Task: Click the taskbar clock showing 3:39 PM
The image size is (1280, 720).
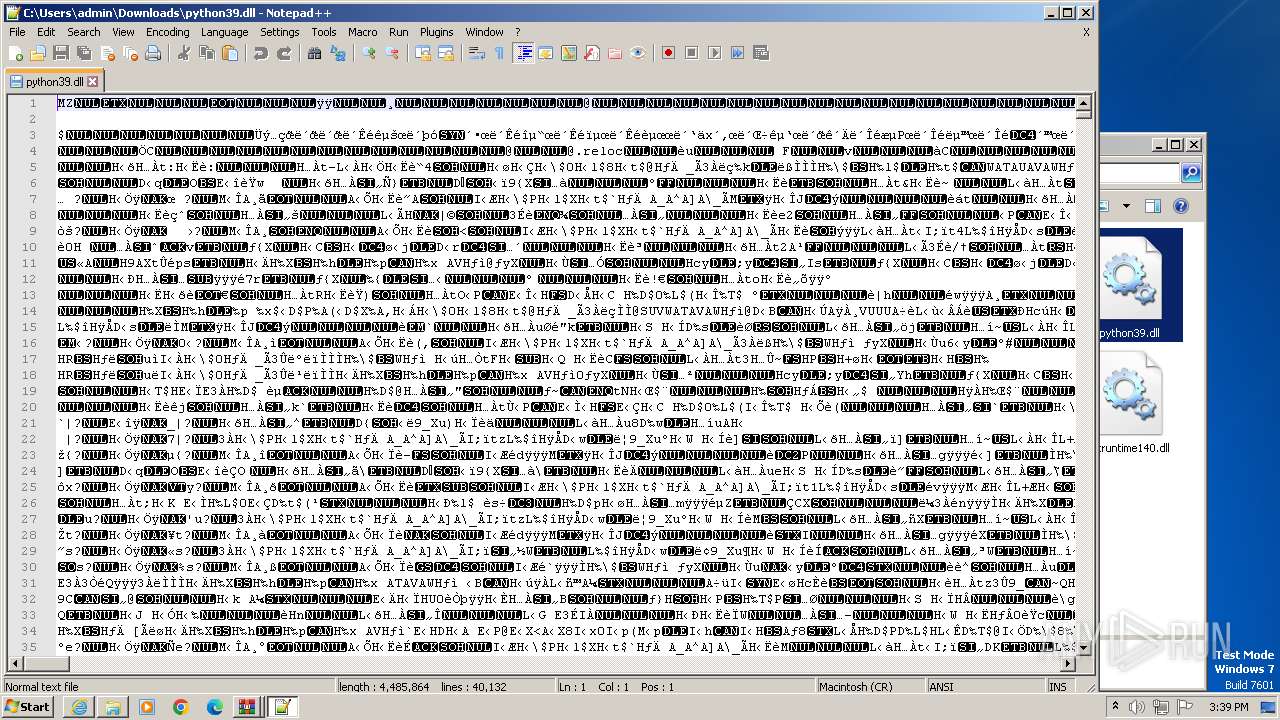Action: (1228, 707)
